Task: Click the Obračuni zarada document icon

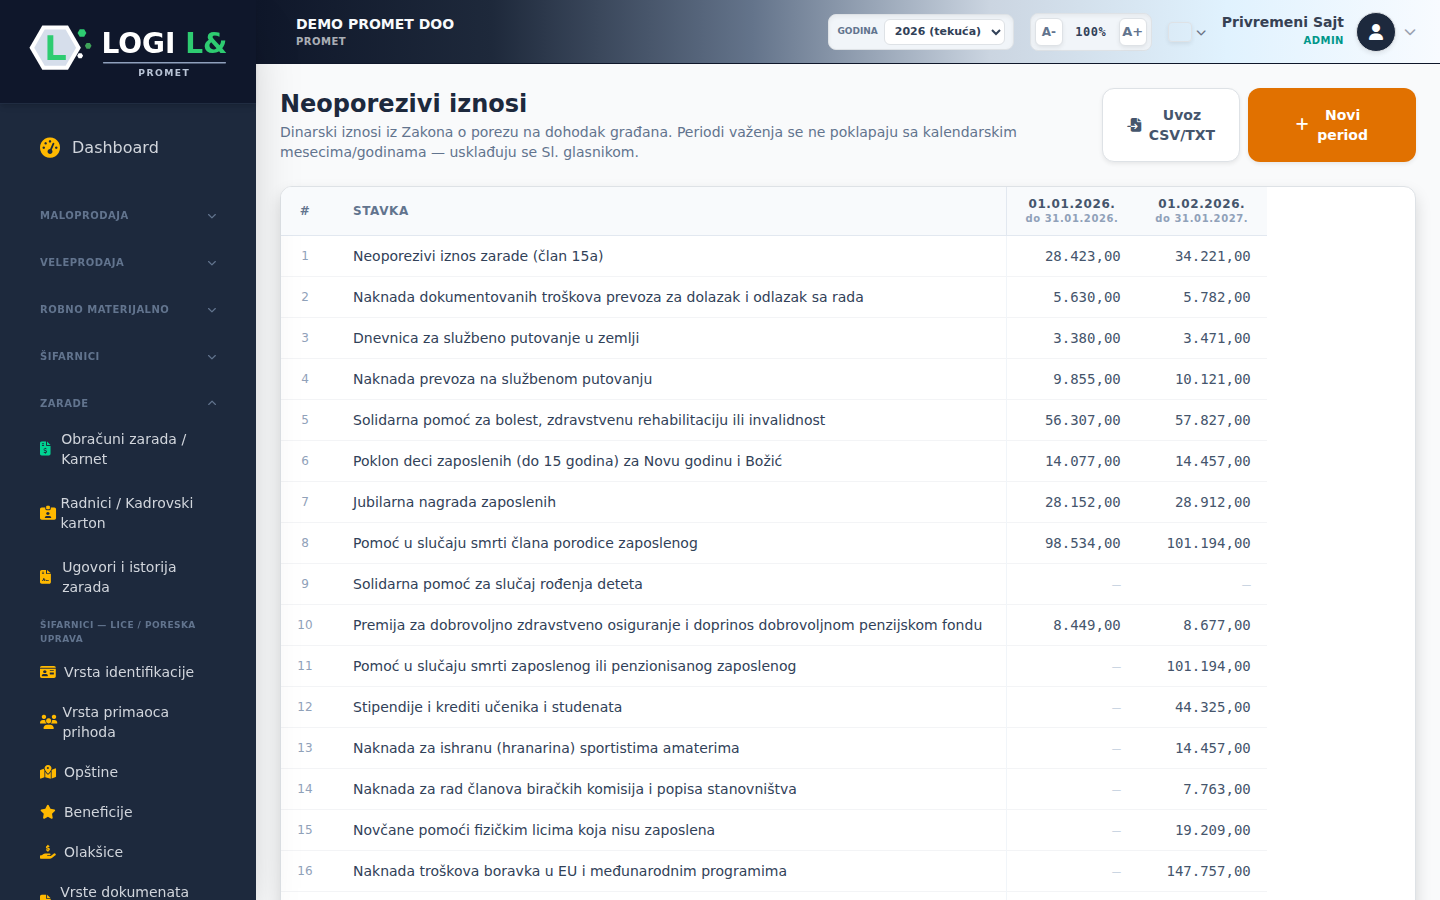Action: 45,449
